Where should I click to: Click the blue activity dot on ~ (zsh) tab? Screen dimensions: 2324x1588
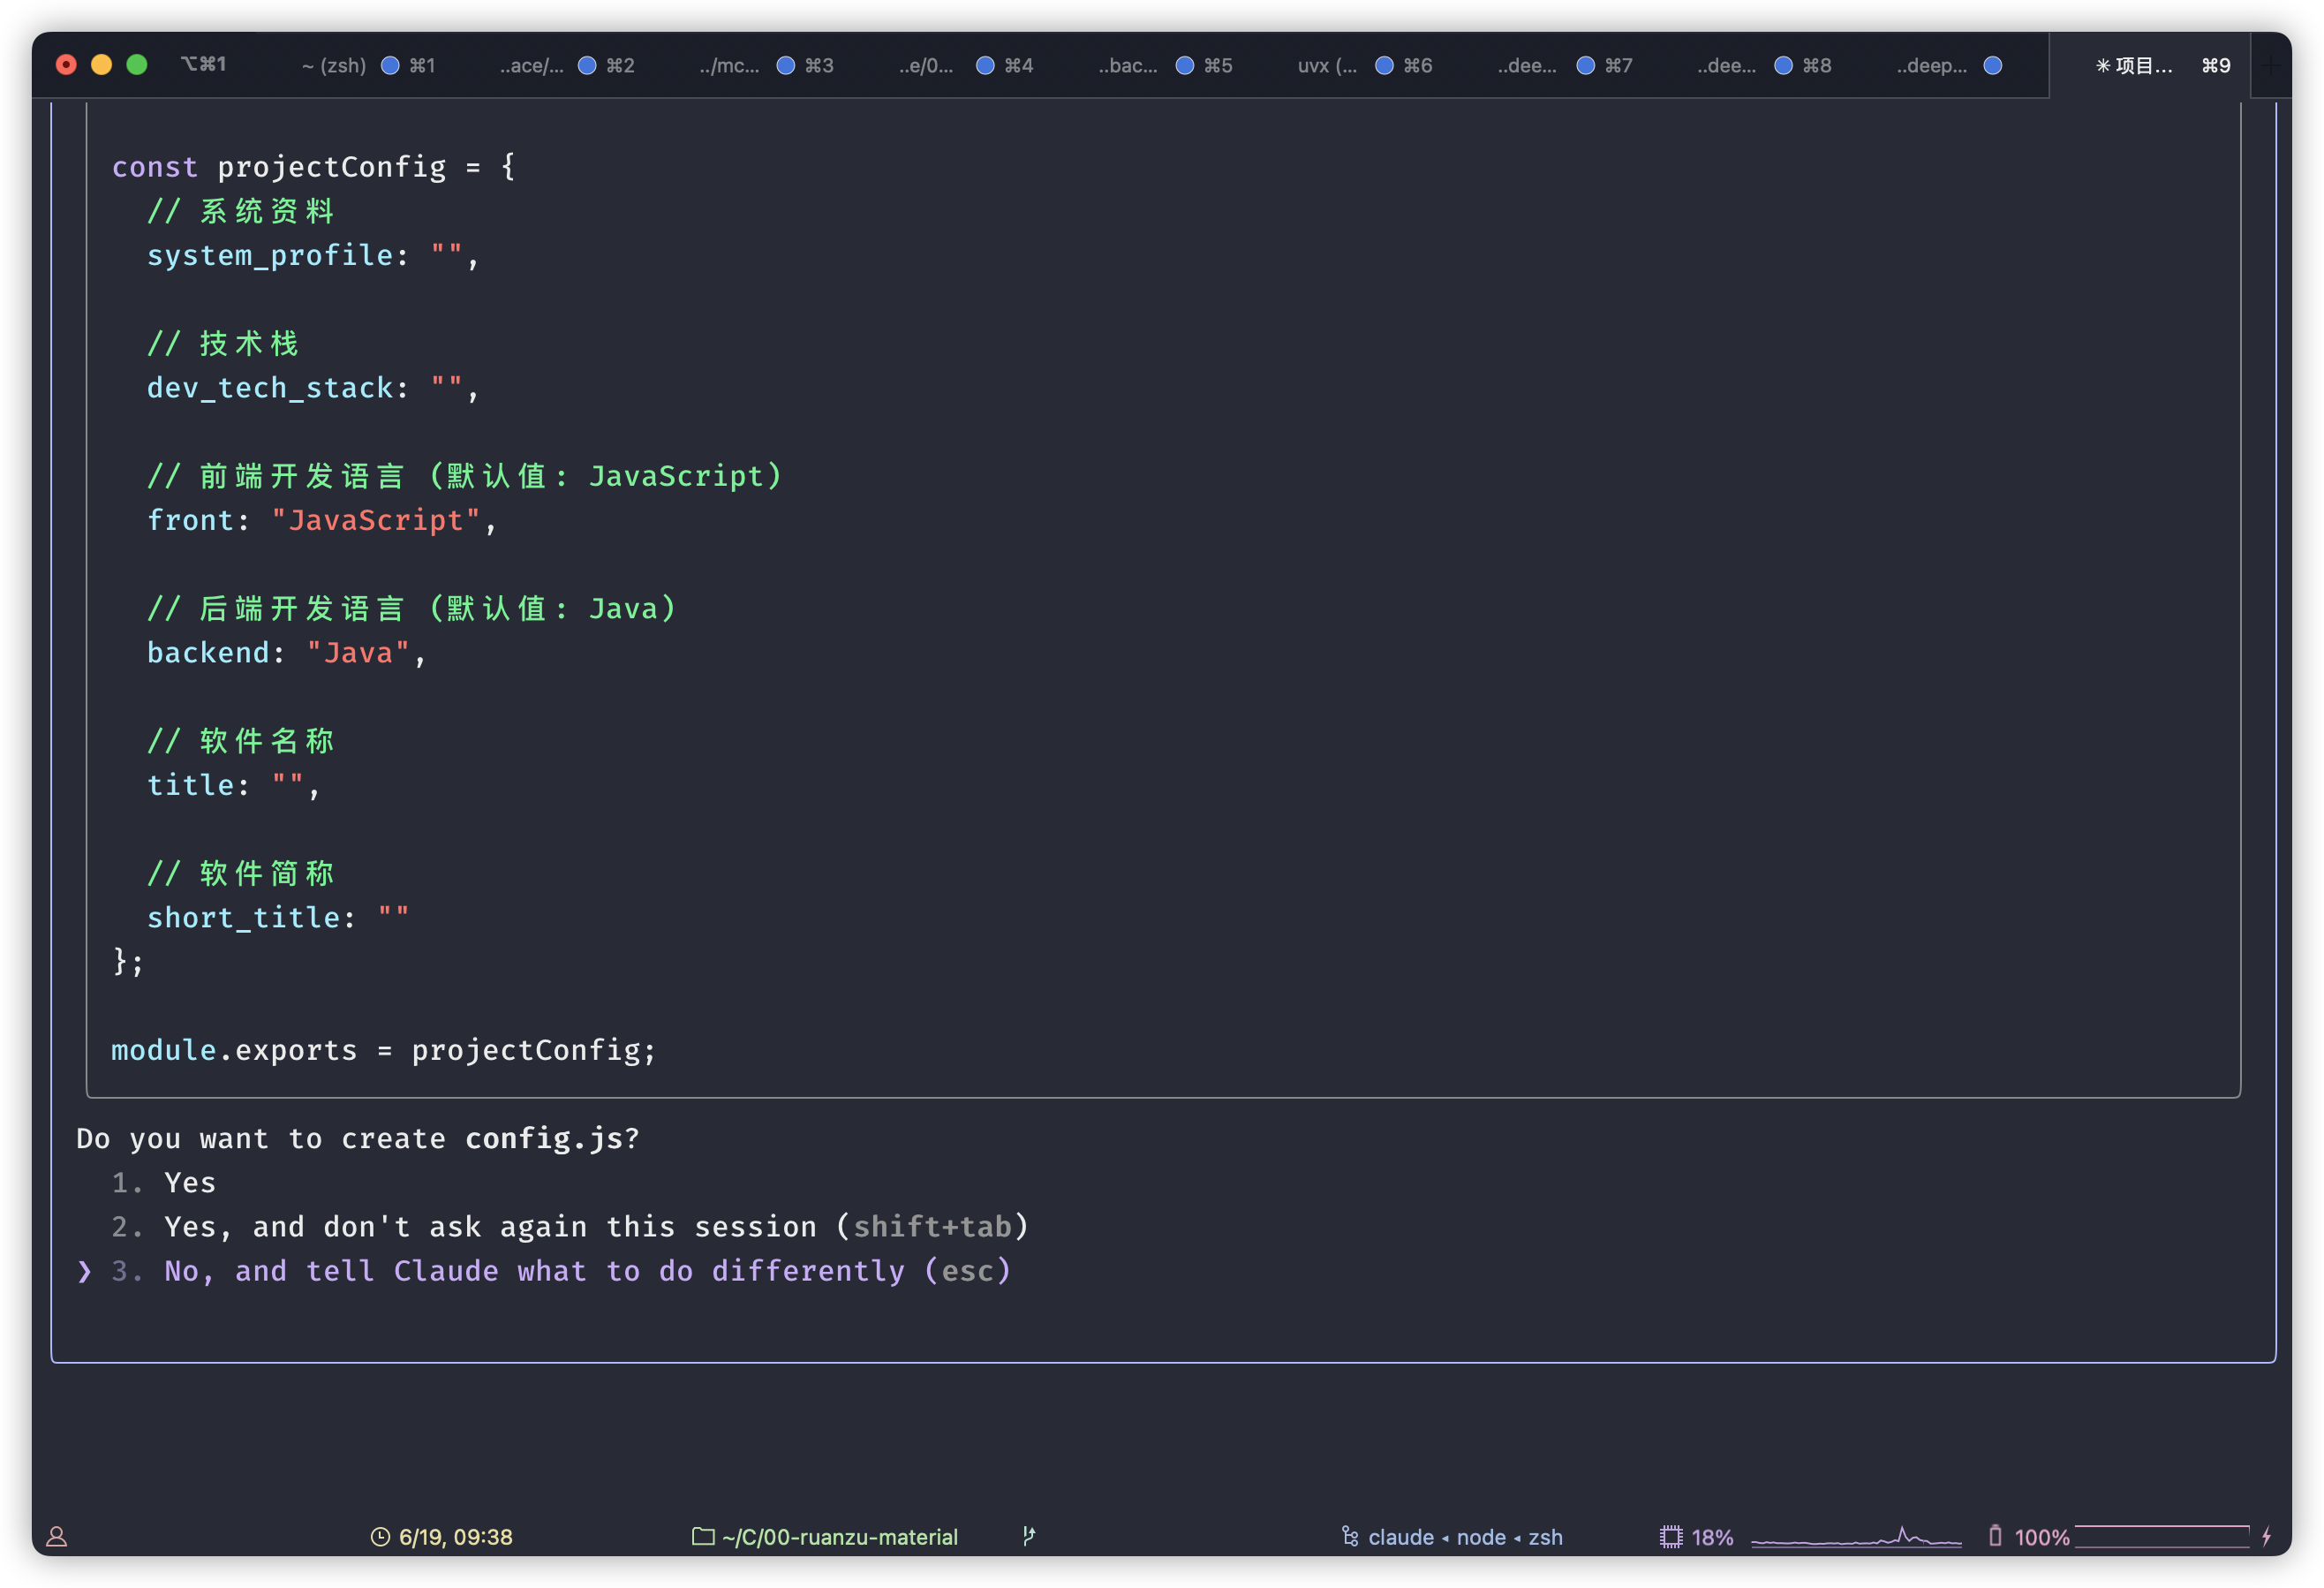pyautogui.click(x=391, y=66)
